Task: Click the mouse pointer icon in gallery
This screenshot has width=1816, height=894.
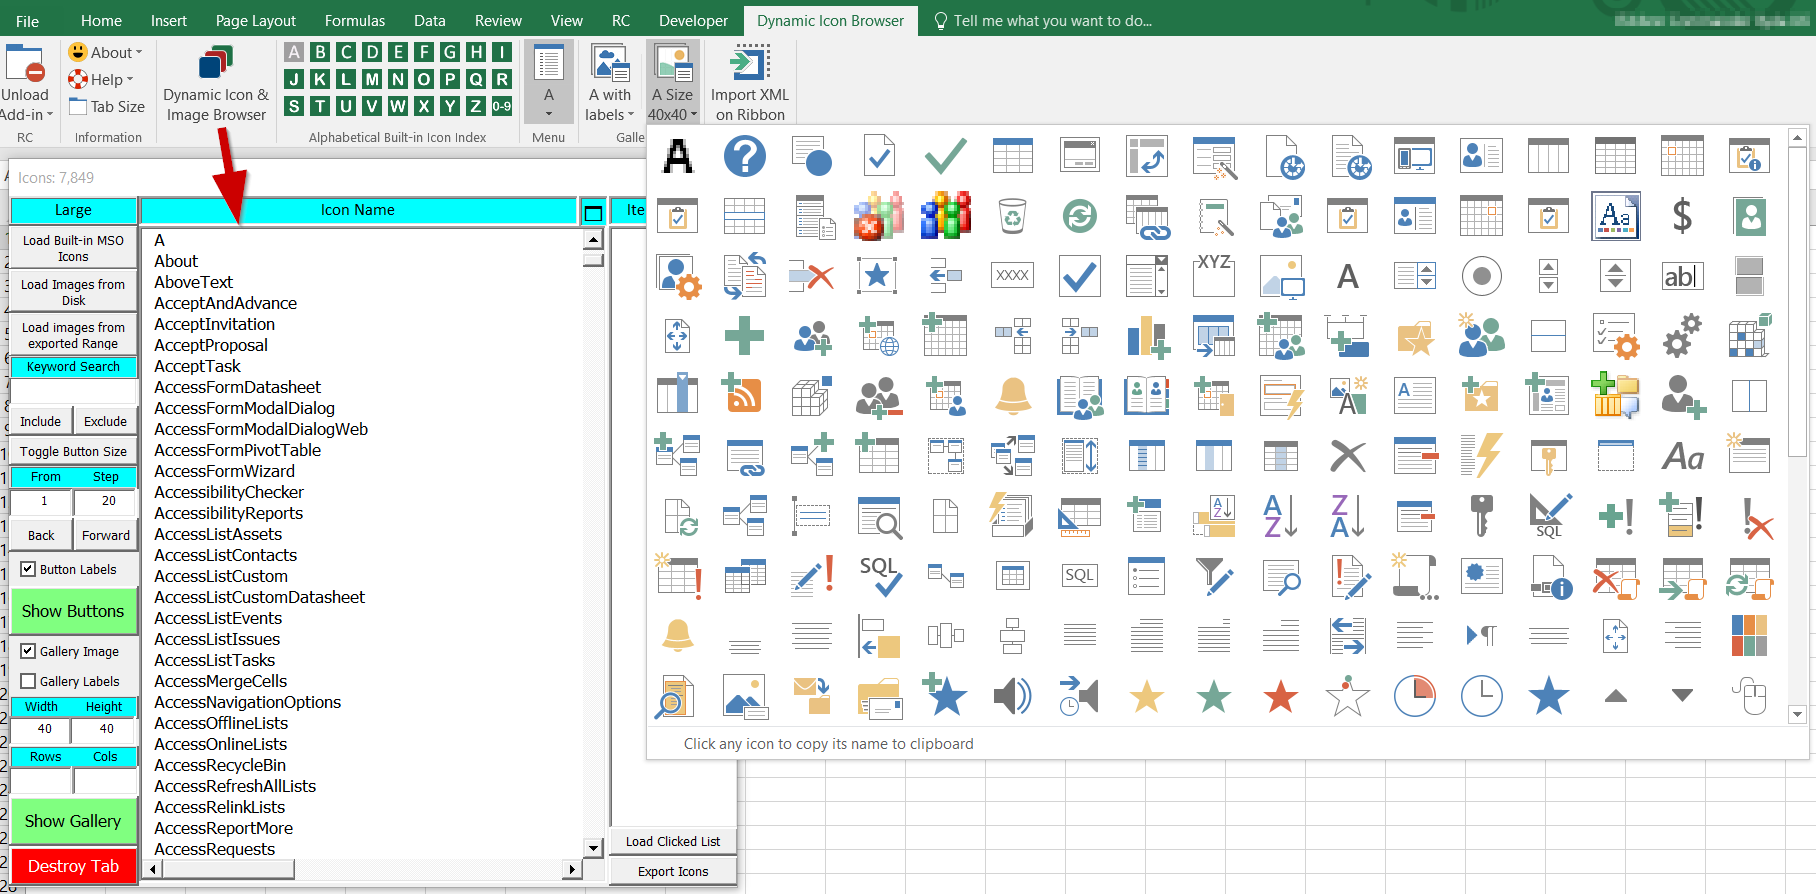Action: (x=1750, y=696)
